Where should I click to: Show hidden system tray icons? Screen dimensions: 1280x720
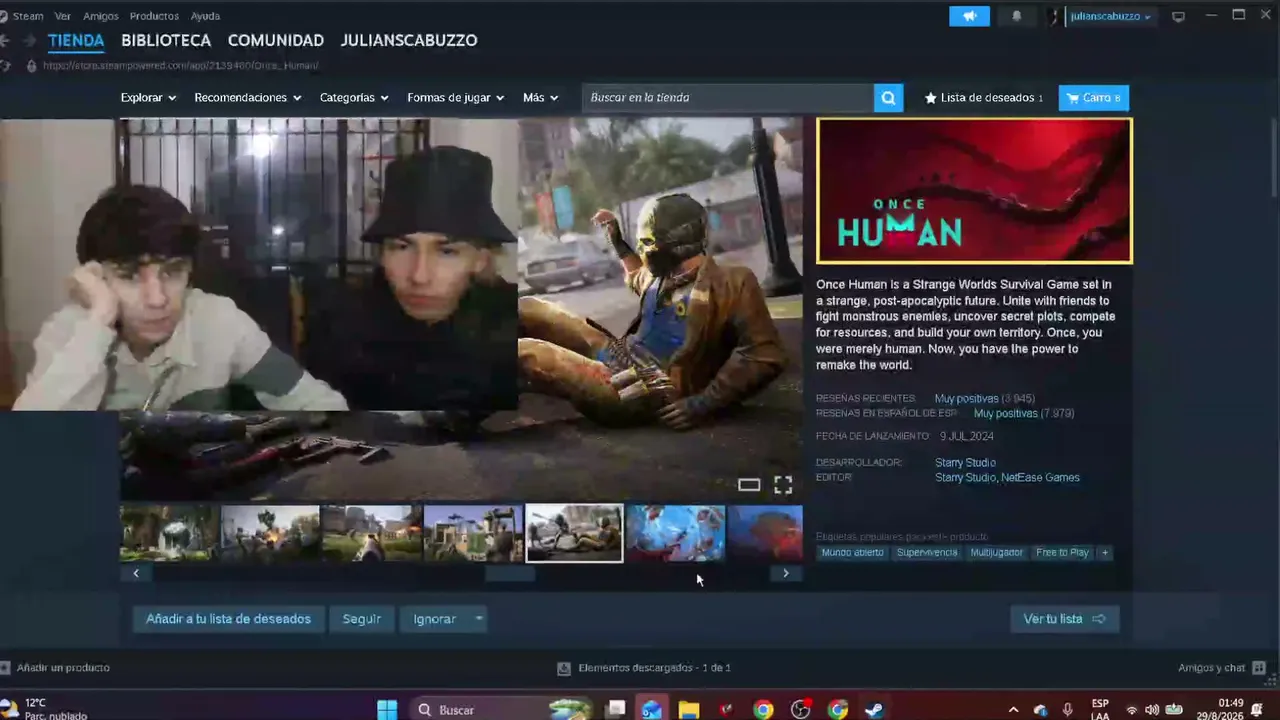pos(1013,710)
